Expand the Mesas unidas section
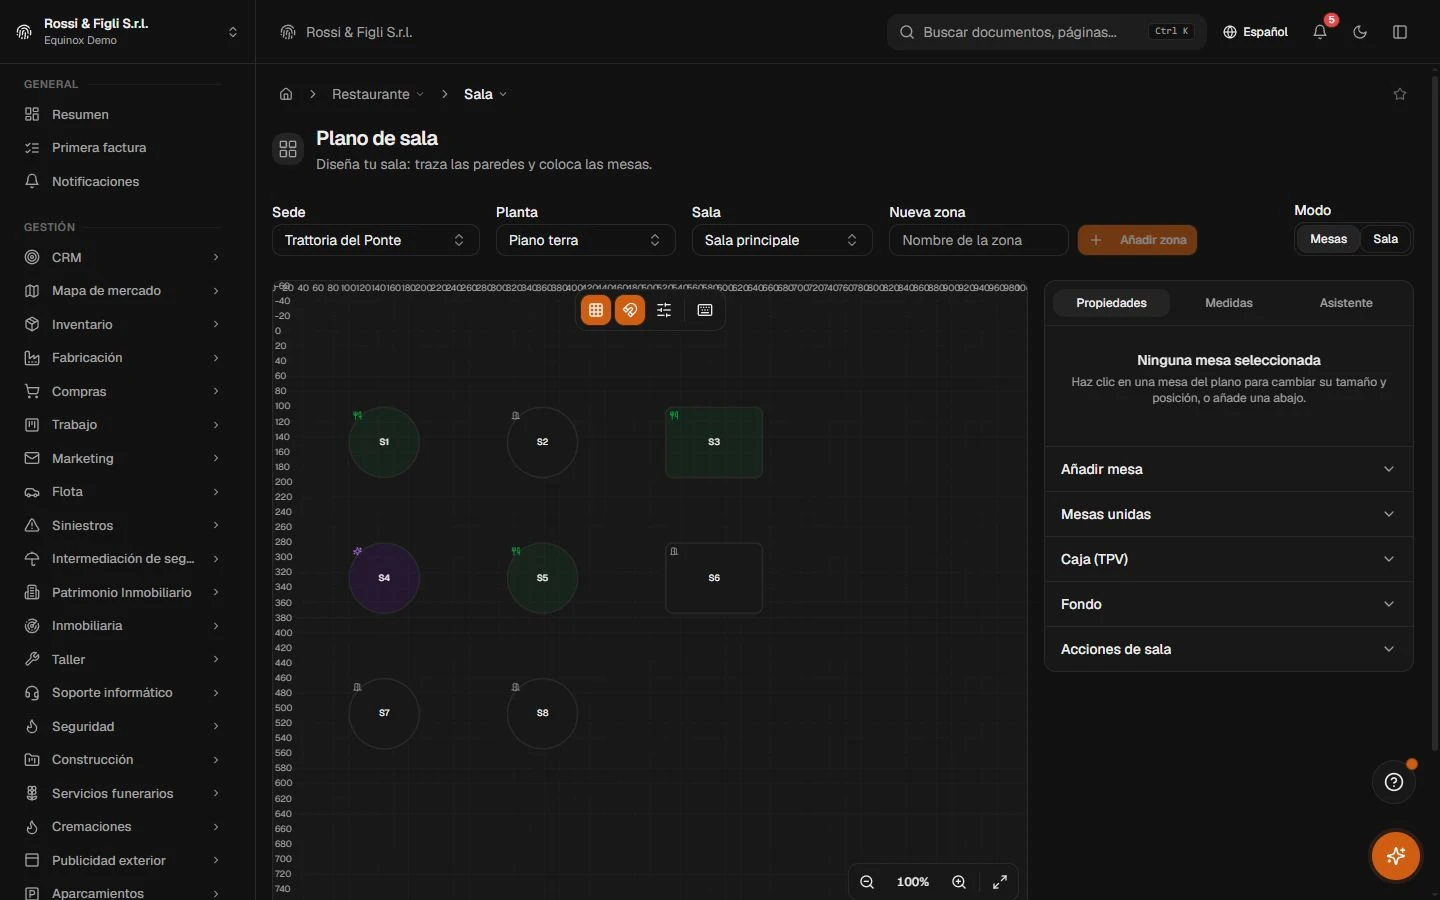Screen dimensions: 1440x900 click(1228, 514)
